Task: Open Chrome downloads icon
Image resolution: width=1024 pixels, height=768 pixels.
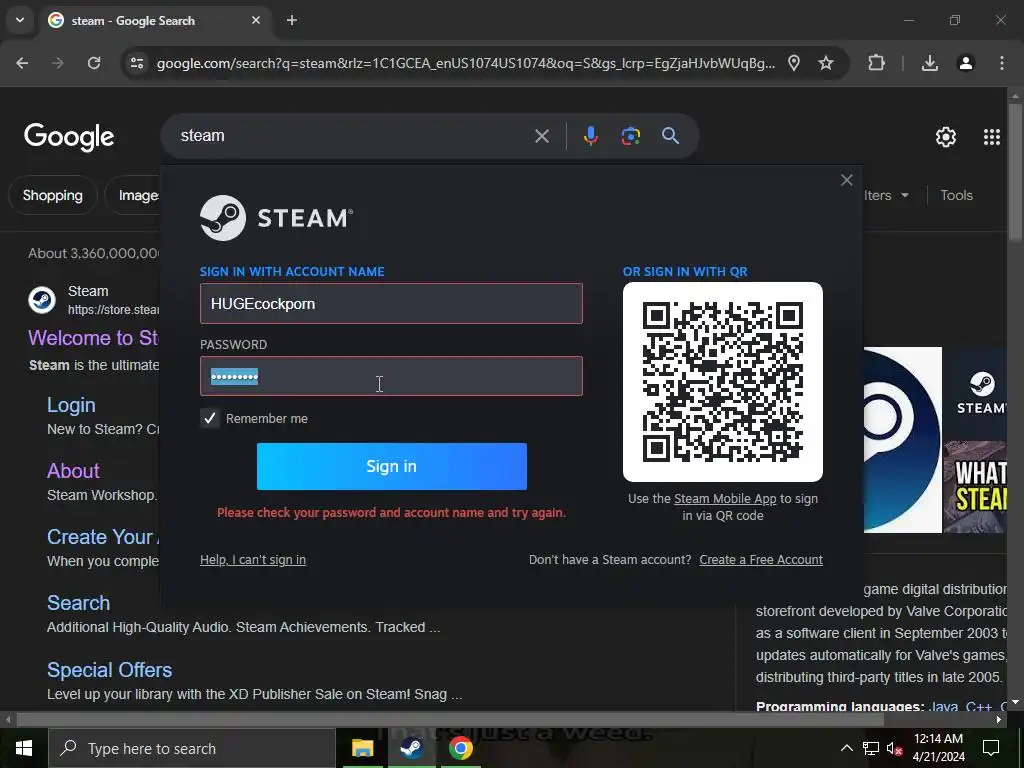Action: pyautogui.click(x=929, y=63)
